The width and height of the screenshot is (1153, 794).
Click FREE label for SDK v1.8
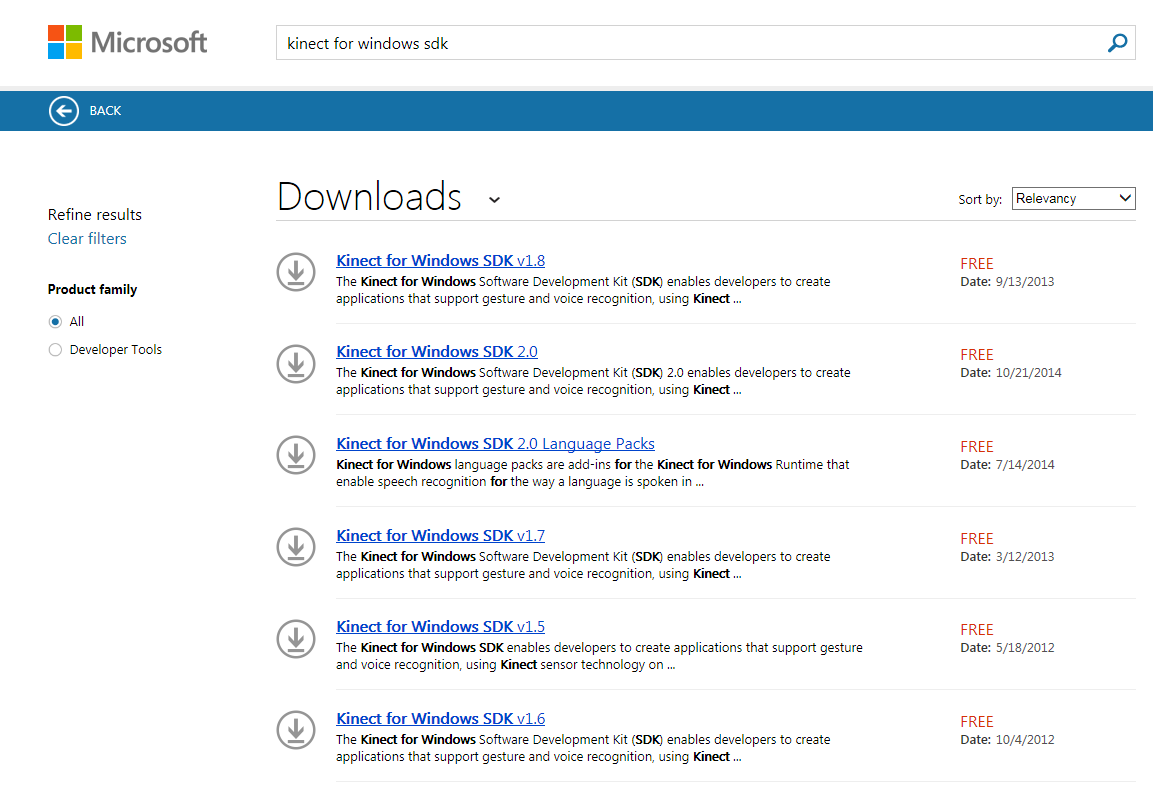click(x=977, y=264)
